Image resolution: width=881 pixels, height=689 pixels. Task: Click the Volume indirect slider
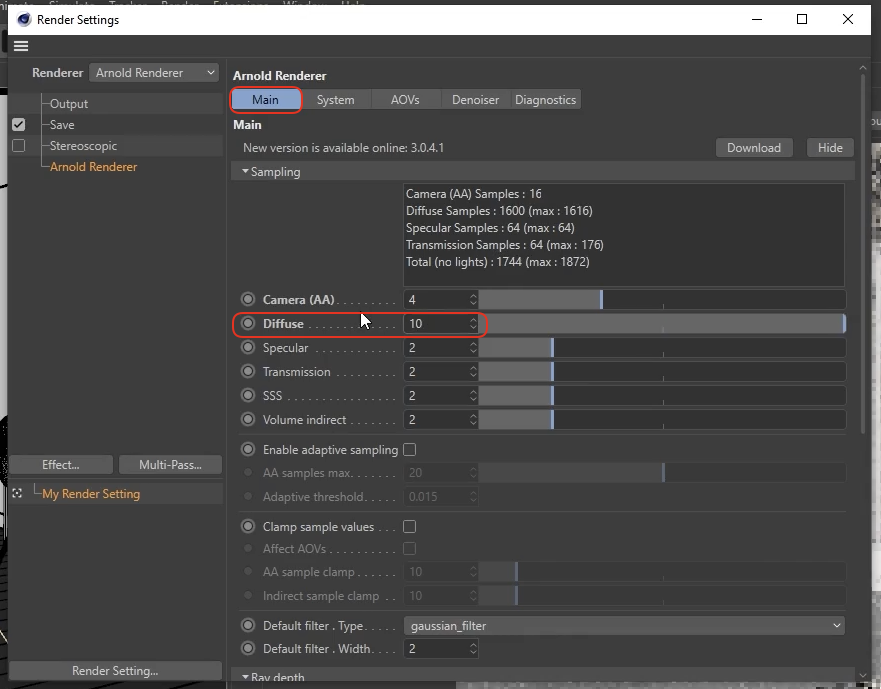(662, 420)
